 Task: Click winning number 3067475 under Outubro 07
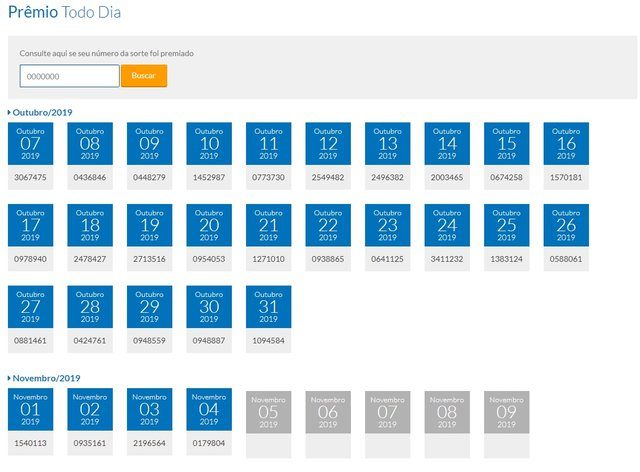(30, 177)
